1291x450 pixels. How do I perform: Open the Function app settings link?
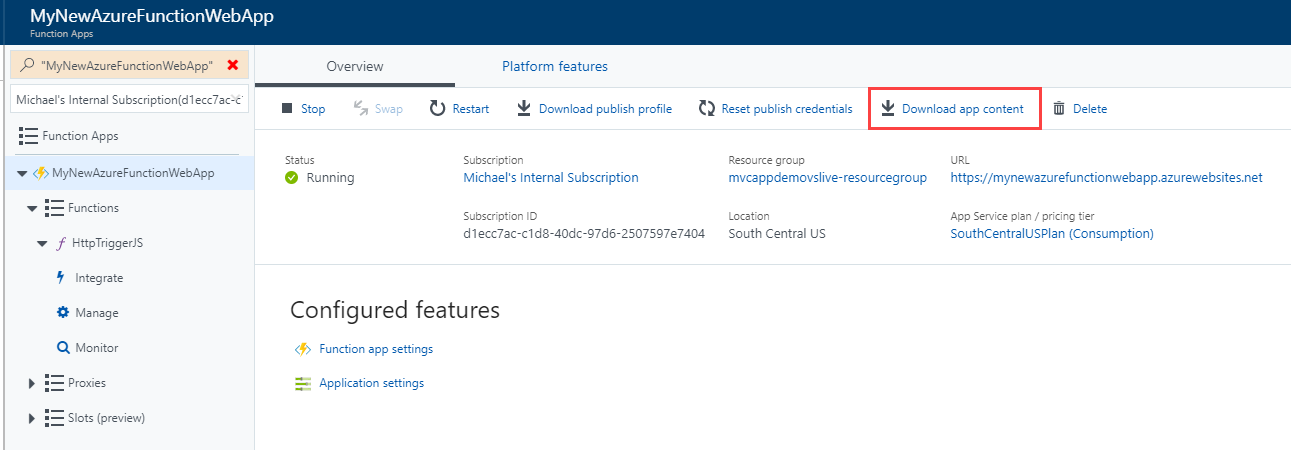(375, 349)
